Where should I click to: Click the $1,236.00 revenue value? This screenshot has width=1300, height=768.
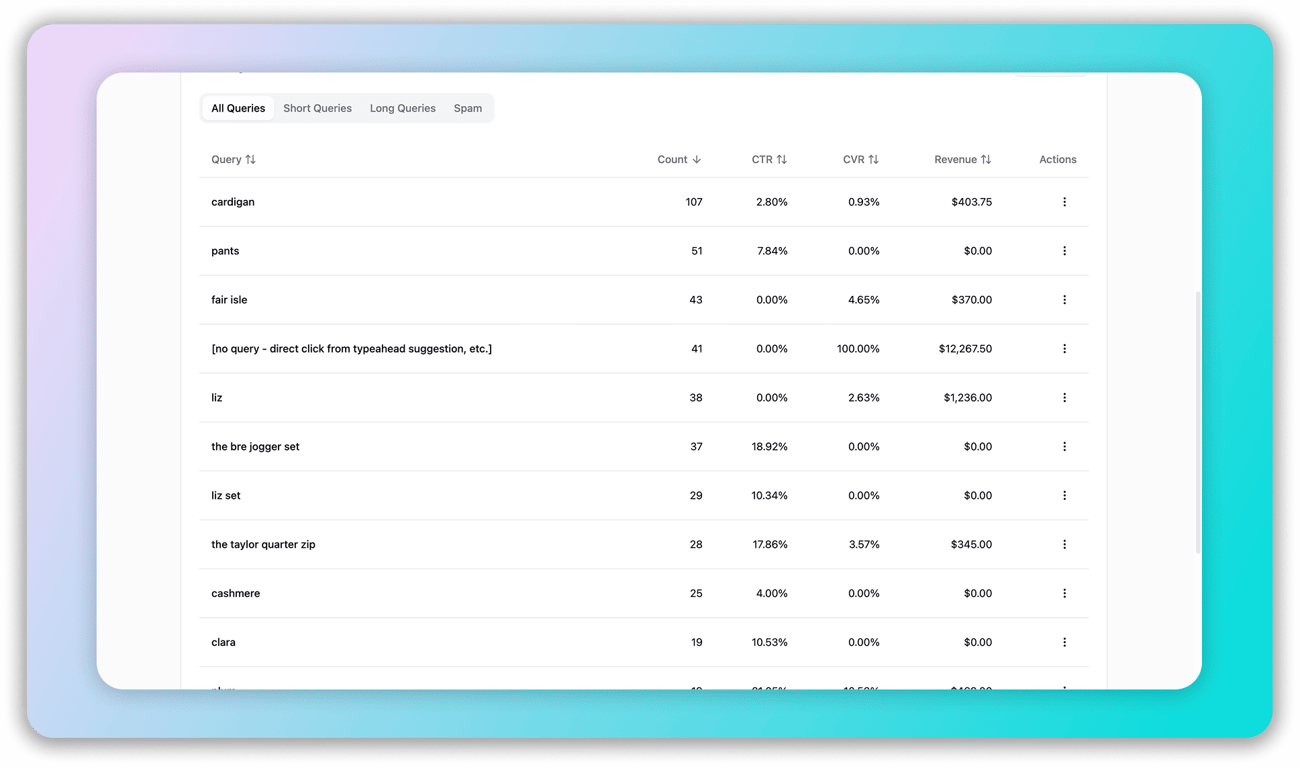(968, 398)
